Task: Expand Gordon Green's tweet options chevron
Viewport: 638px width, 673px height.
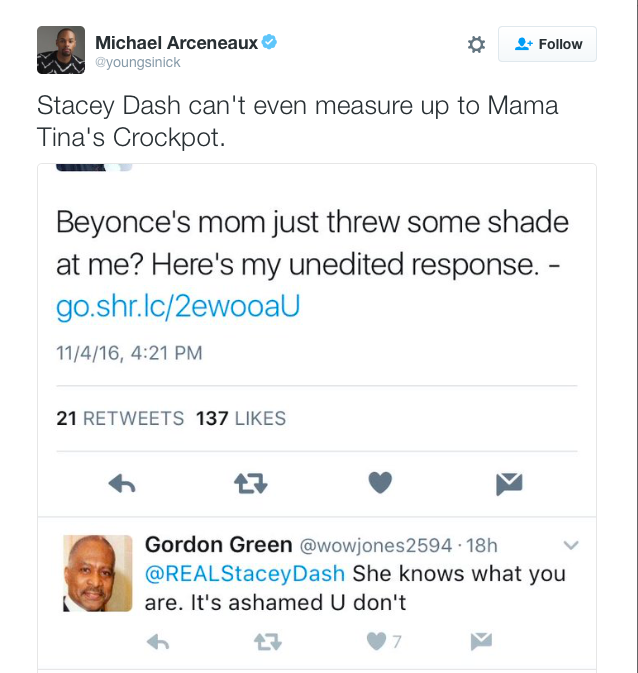Action: [x=572, y=546]
